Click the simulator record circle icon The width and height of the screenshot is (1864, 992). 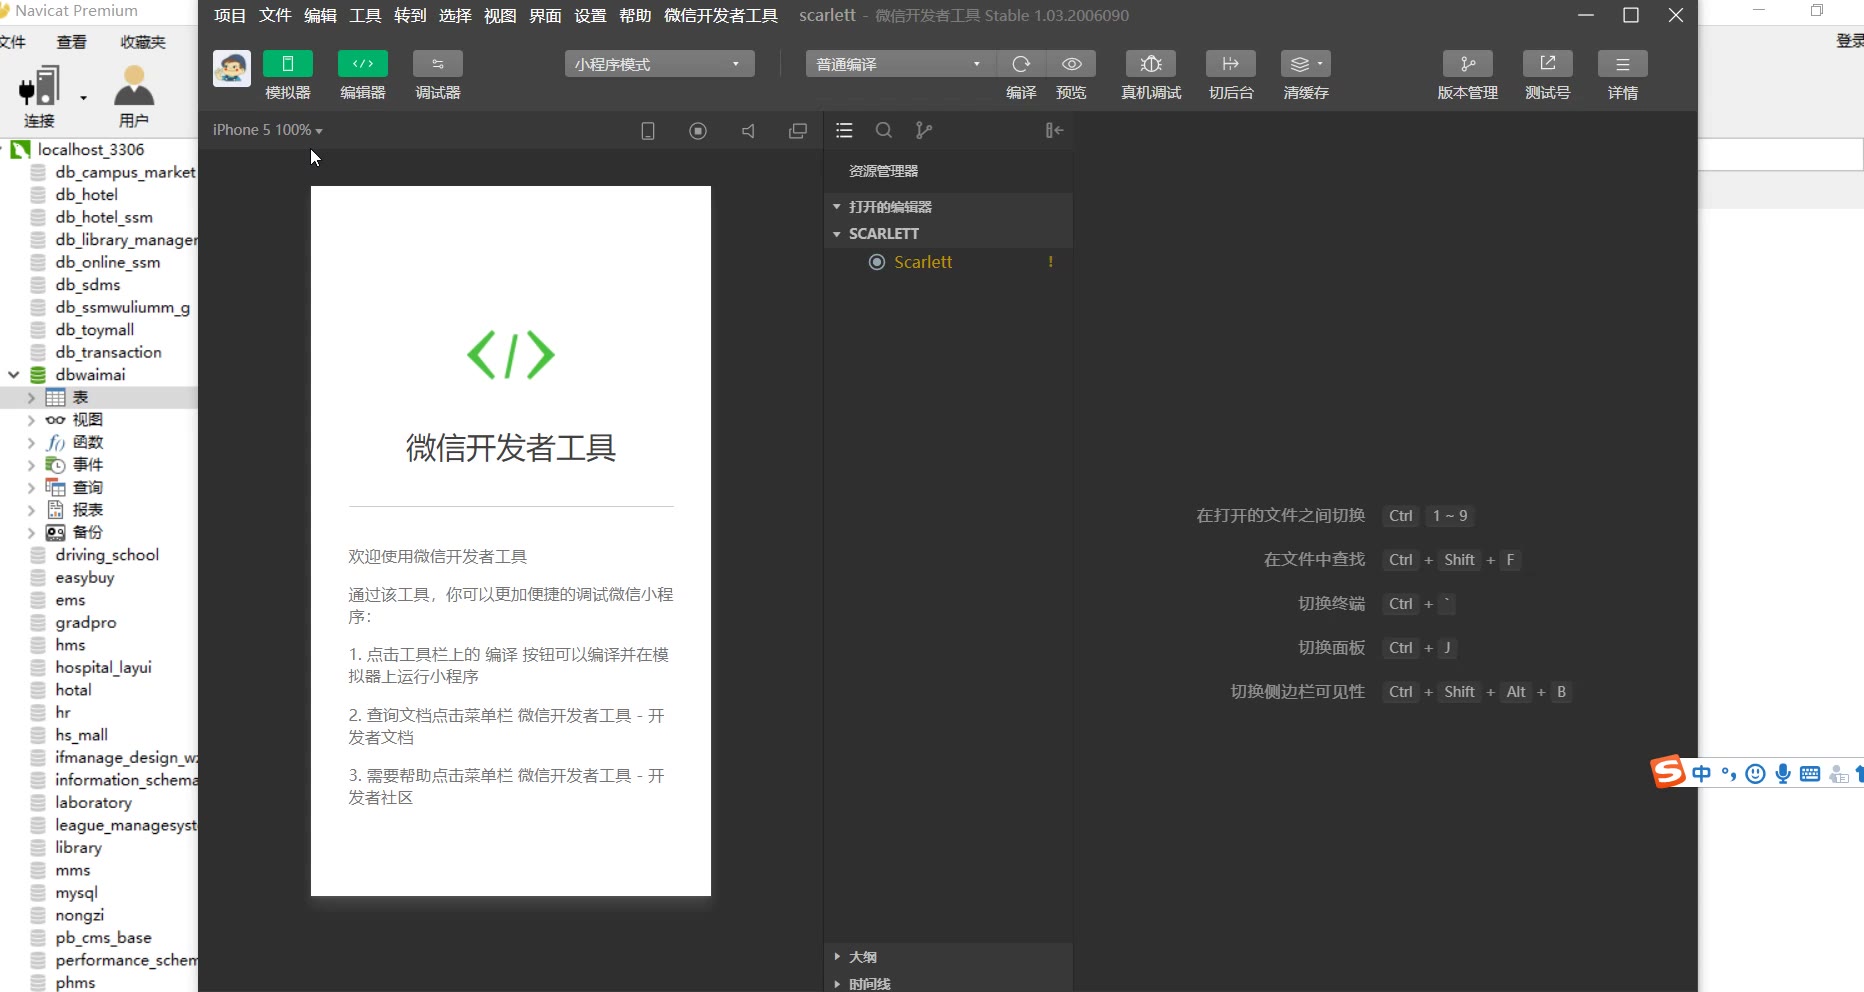point(698,131)
